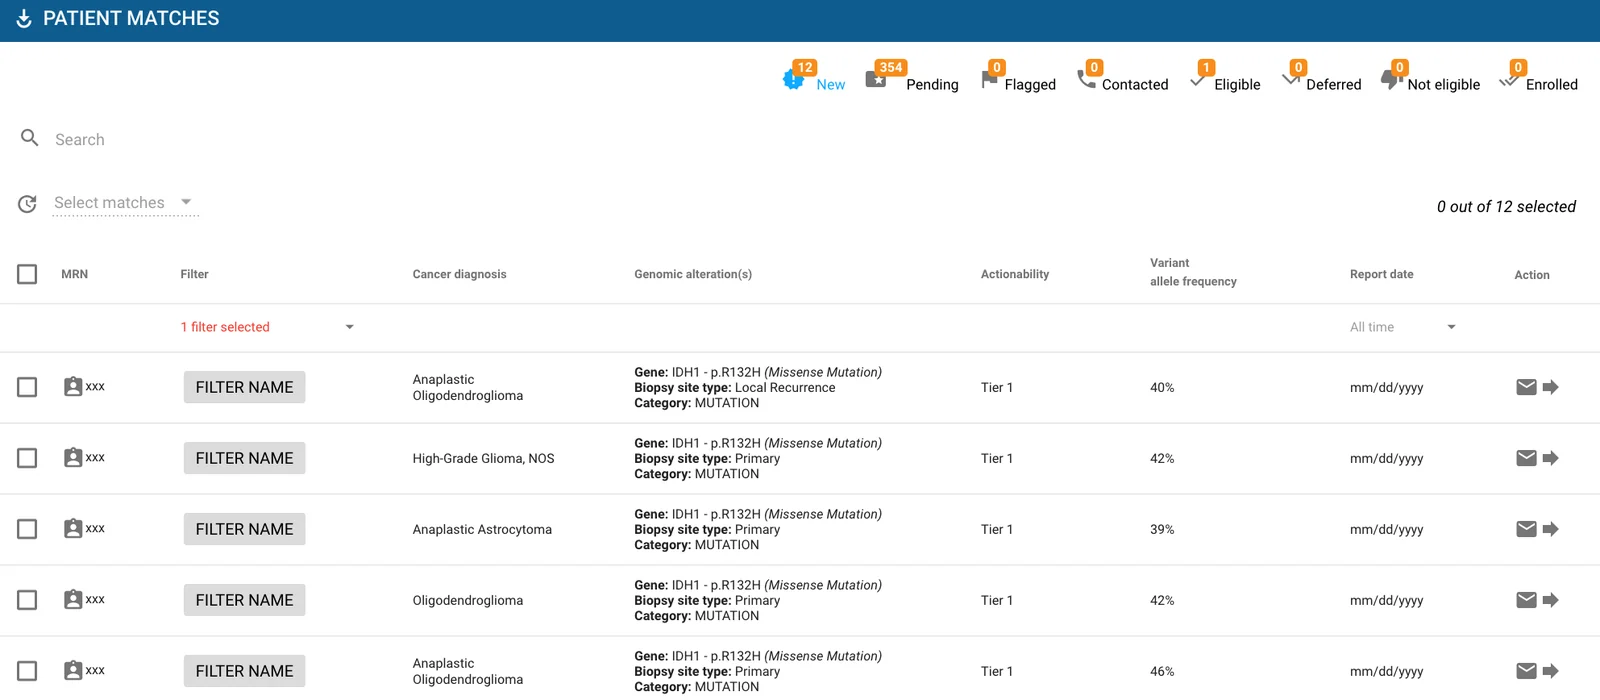Click FILTER NAME button in Anaplastic Astrocytoma row
Image resolution: width=1600 pixels, height=700 pixels.
[x=244, y=529]
